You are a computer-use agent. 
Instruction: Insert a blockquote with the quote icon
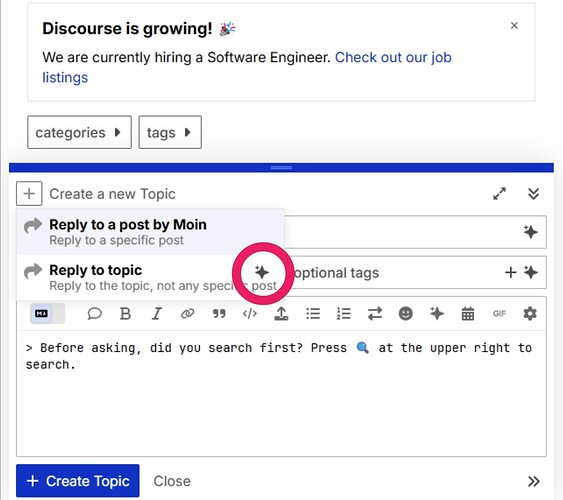219,314
